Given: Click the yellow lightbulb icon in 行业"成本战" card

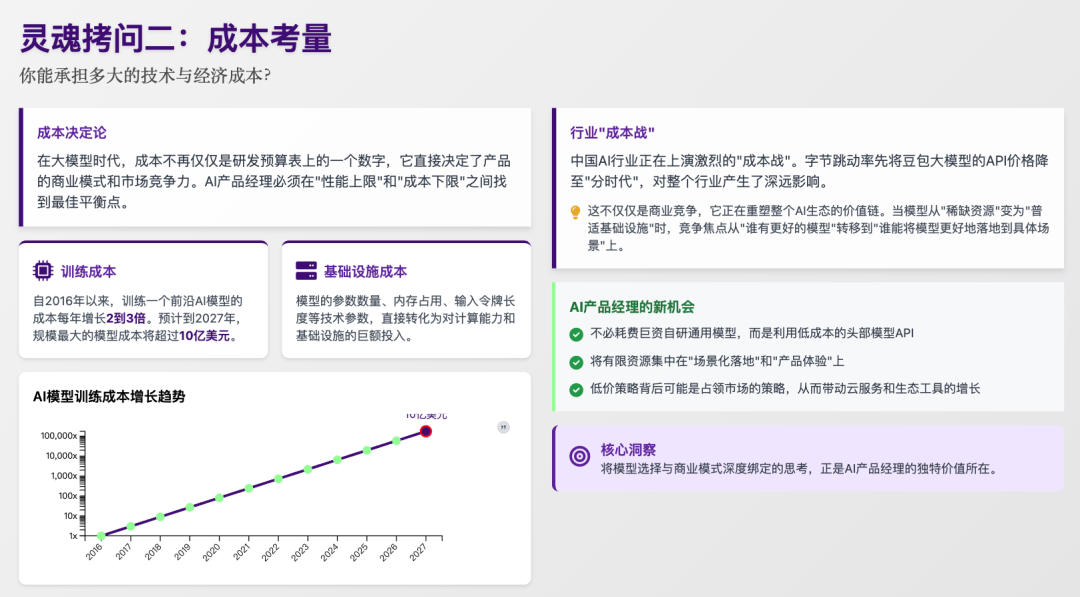Looking at the screenshot, I should [x=575, y=212].
